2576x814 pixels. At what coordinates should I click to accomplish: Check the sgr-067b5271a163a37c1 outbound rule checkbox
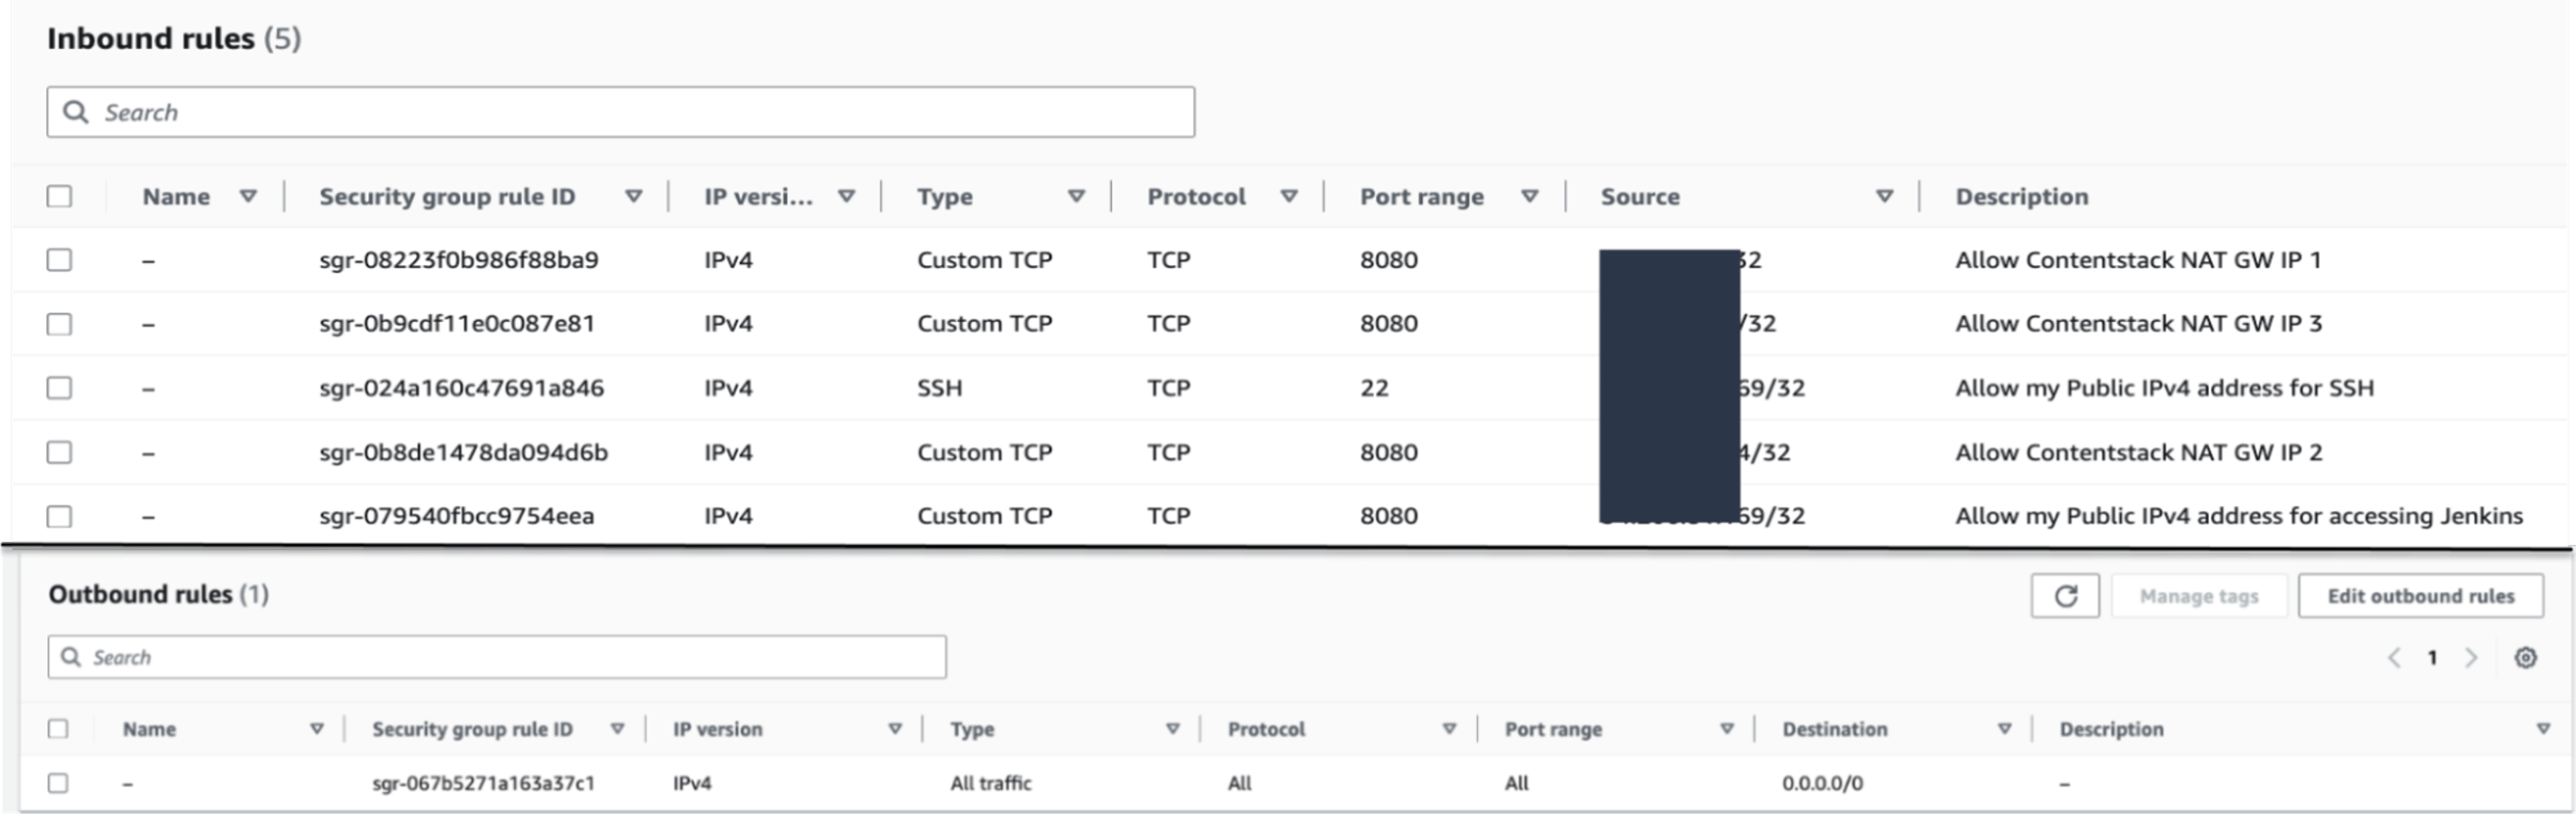[x=58, y=783]
